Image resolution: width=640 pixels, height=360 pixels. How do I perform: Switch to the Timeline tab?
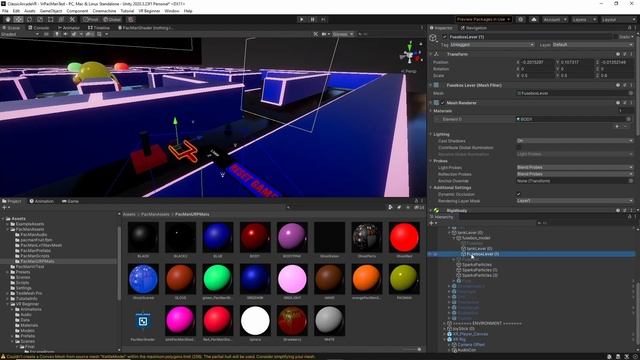tap(99, 28)
